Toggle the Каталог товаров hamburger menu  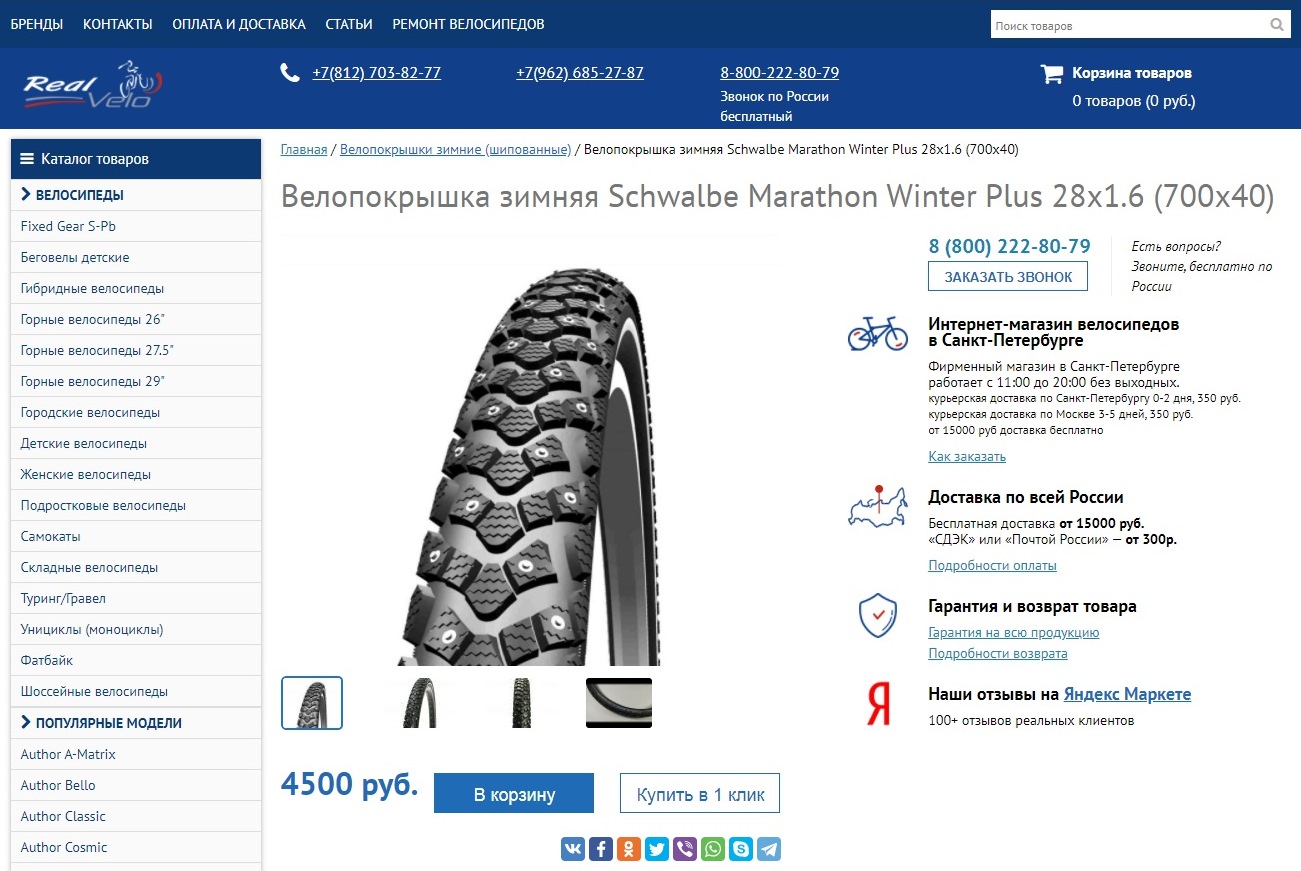tap(27, 159)
